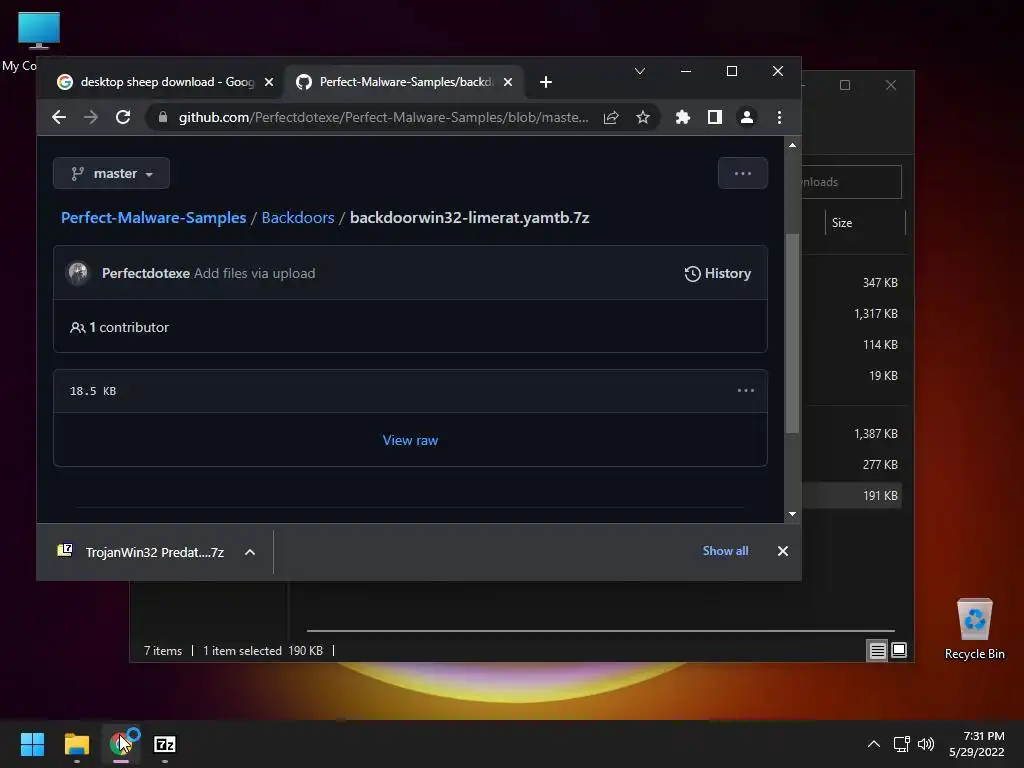Close the desktop sheep download tab
1024x768 pixels.
pyautogui.click(x=268, y=82)
